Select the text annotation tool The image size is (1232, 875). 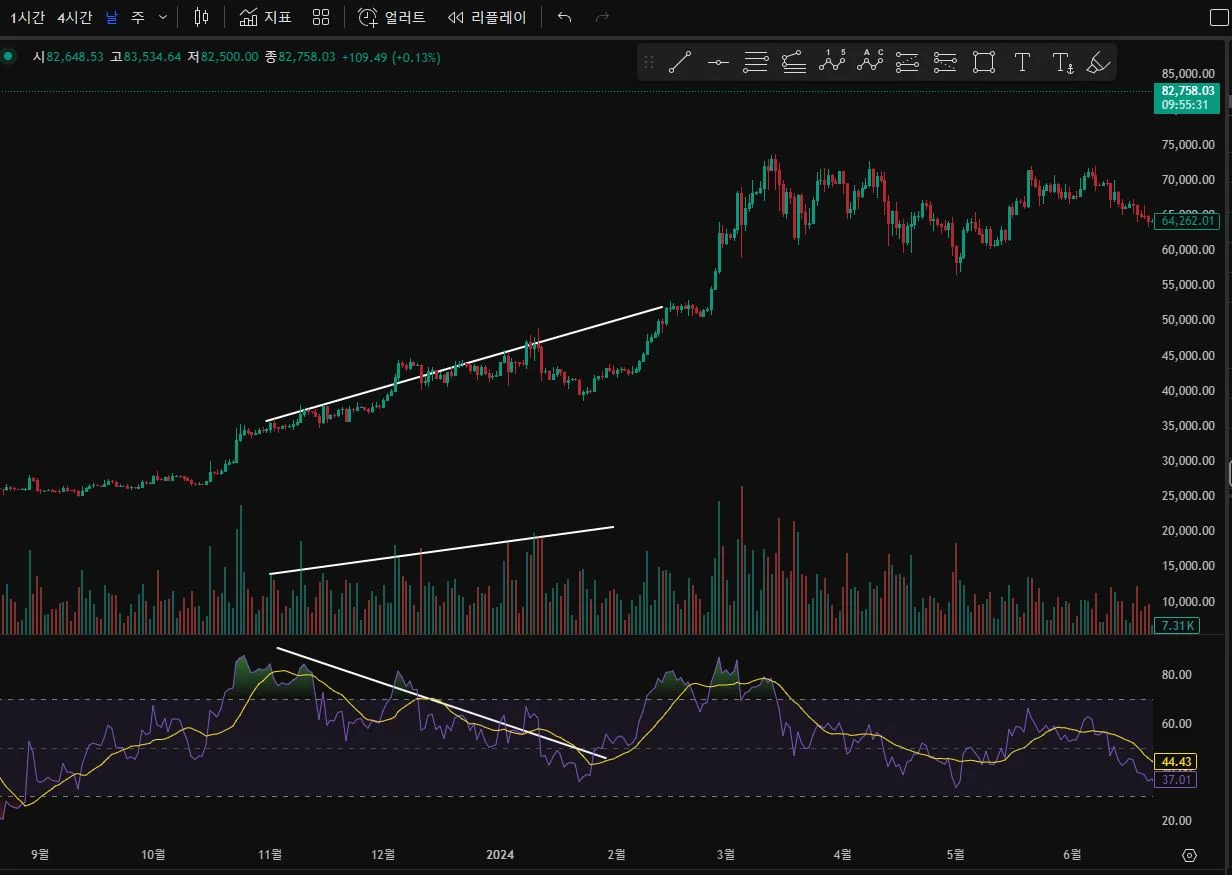[x=1022, y=63]
